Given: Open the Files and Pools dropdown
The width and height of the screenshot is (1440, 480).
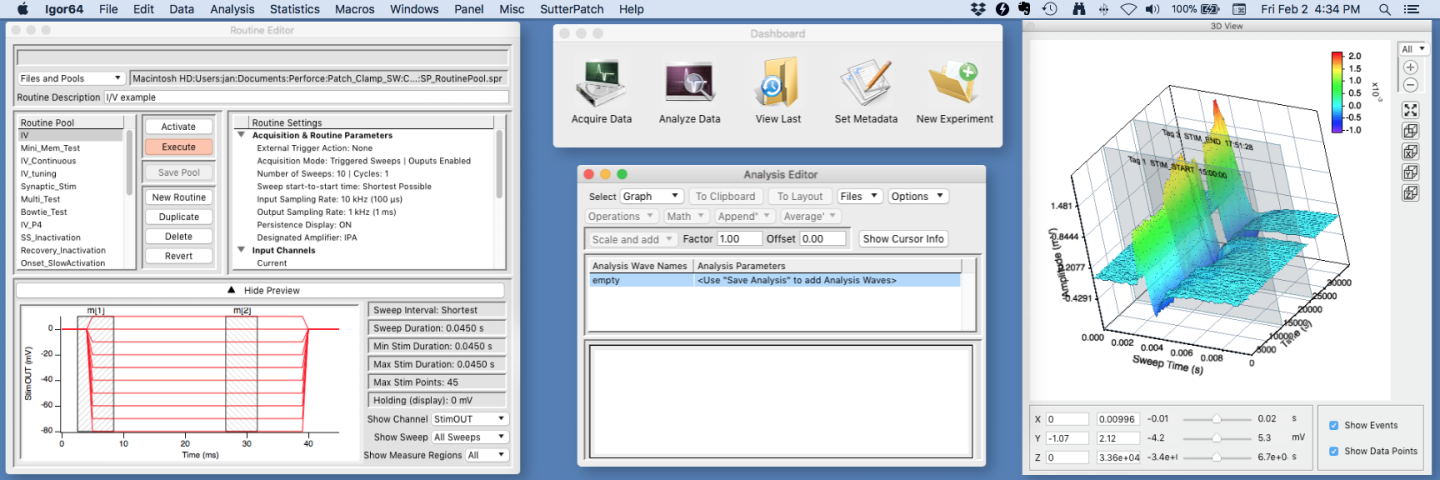Looking at the screenshot, I should 71,78.
